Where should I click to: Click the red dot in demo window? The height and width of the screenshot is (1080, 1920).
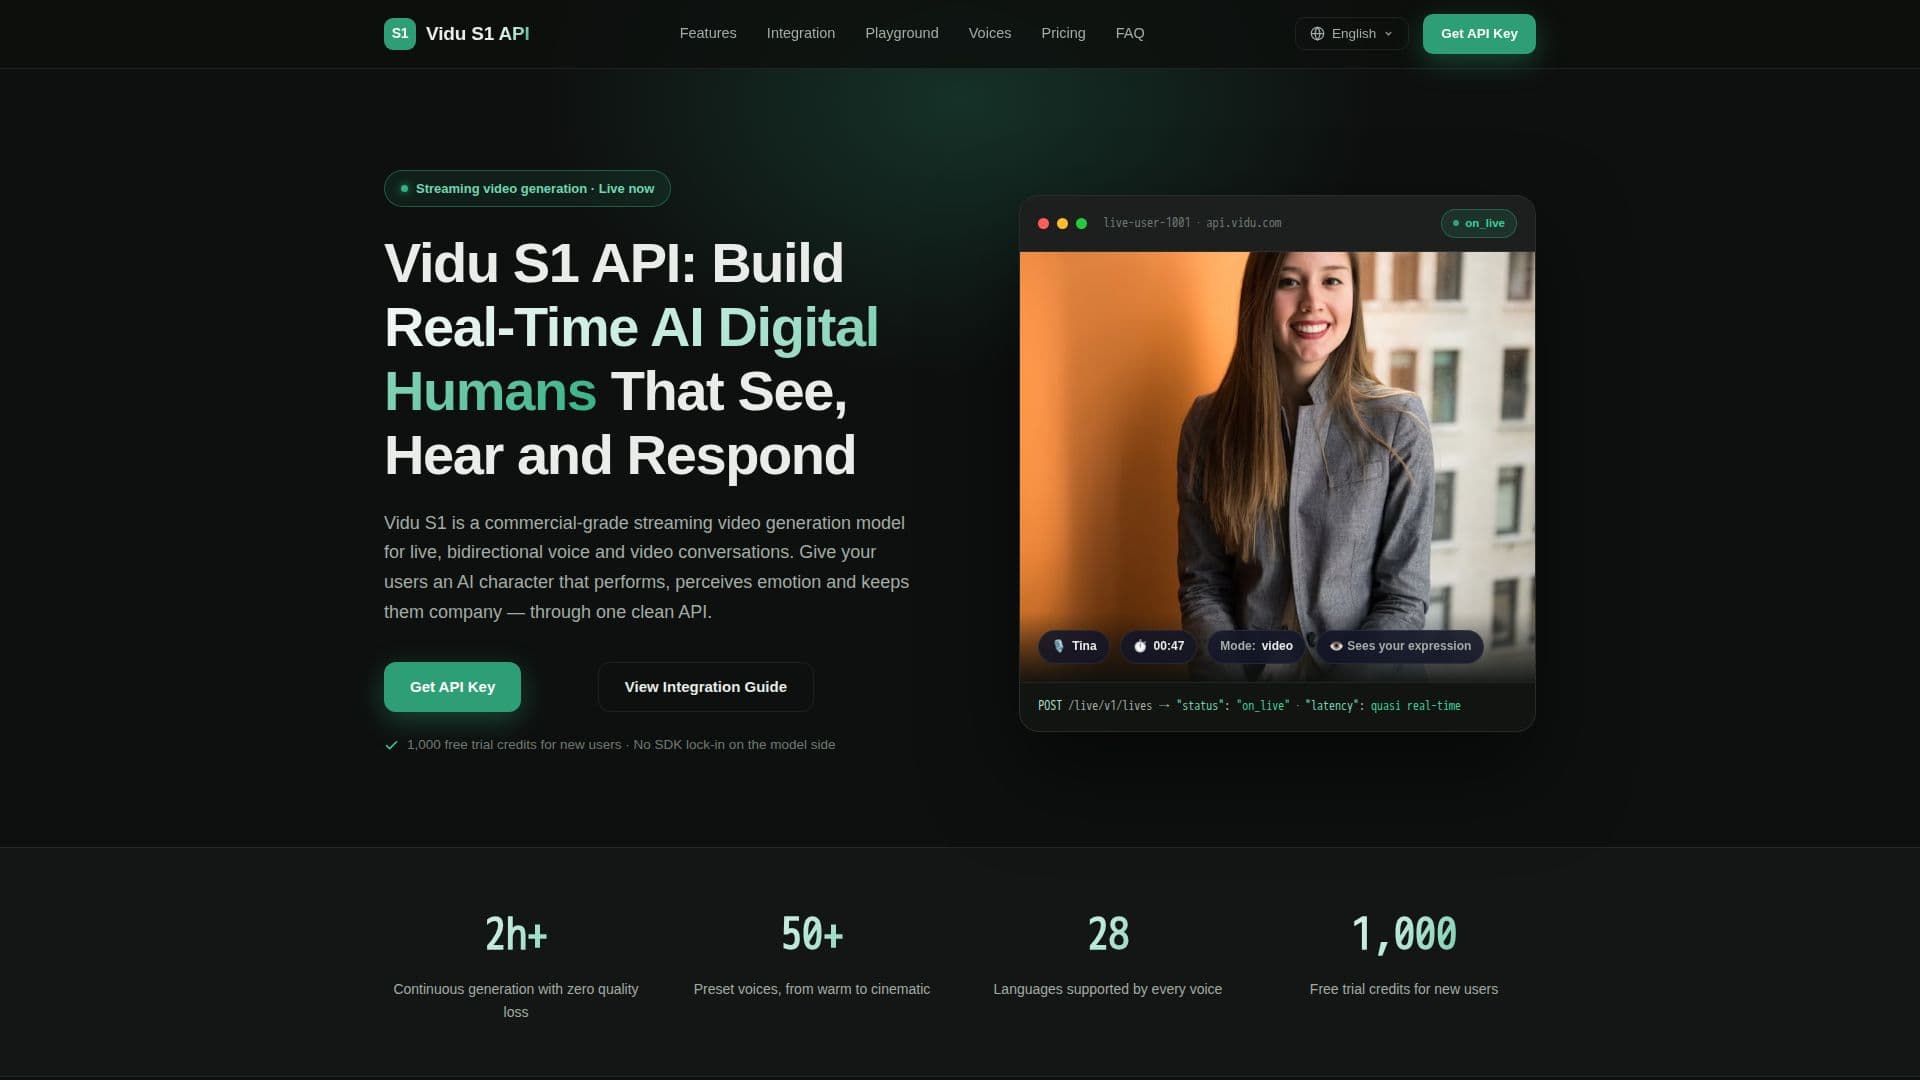pos(1043,224)
